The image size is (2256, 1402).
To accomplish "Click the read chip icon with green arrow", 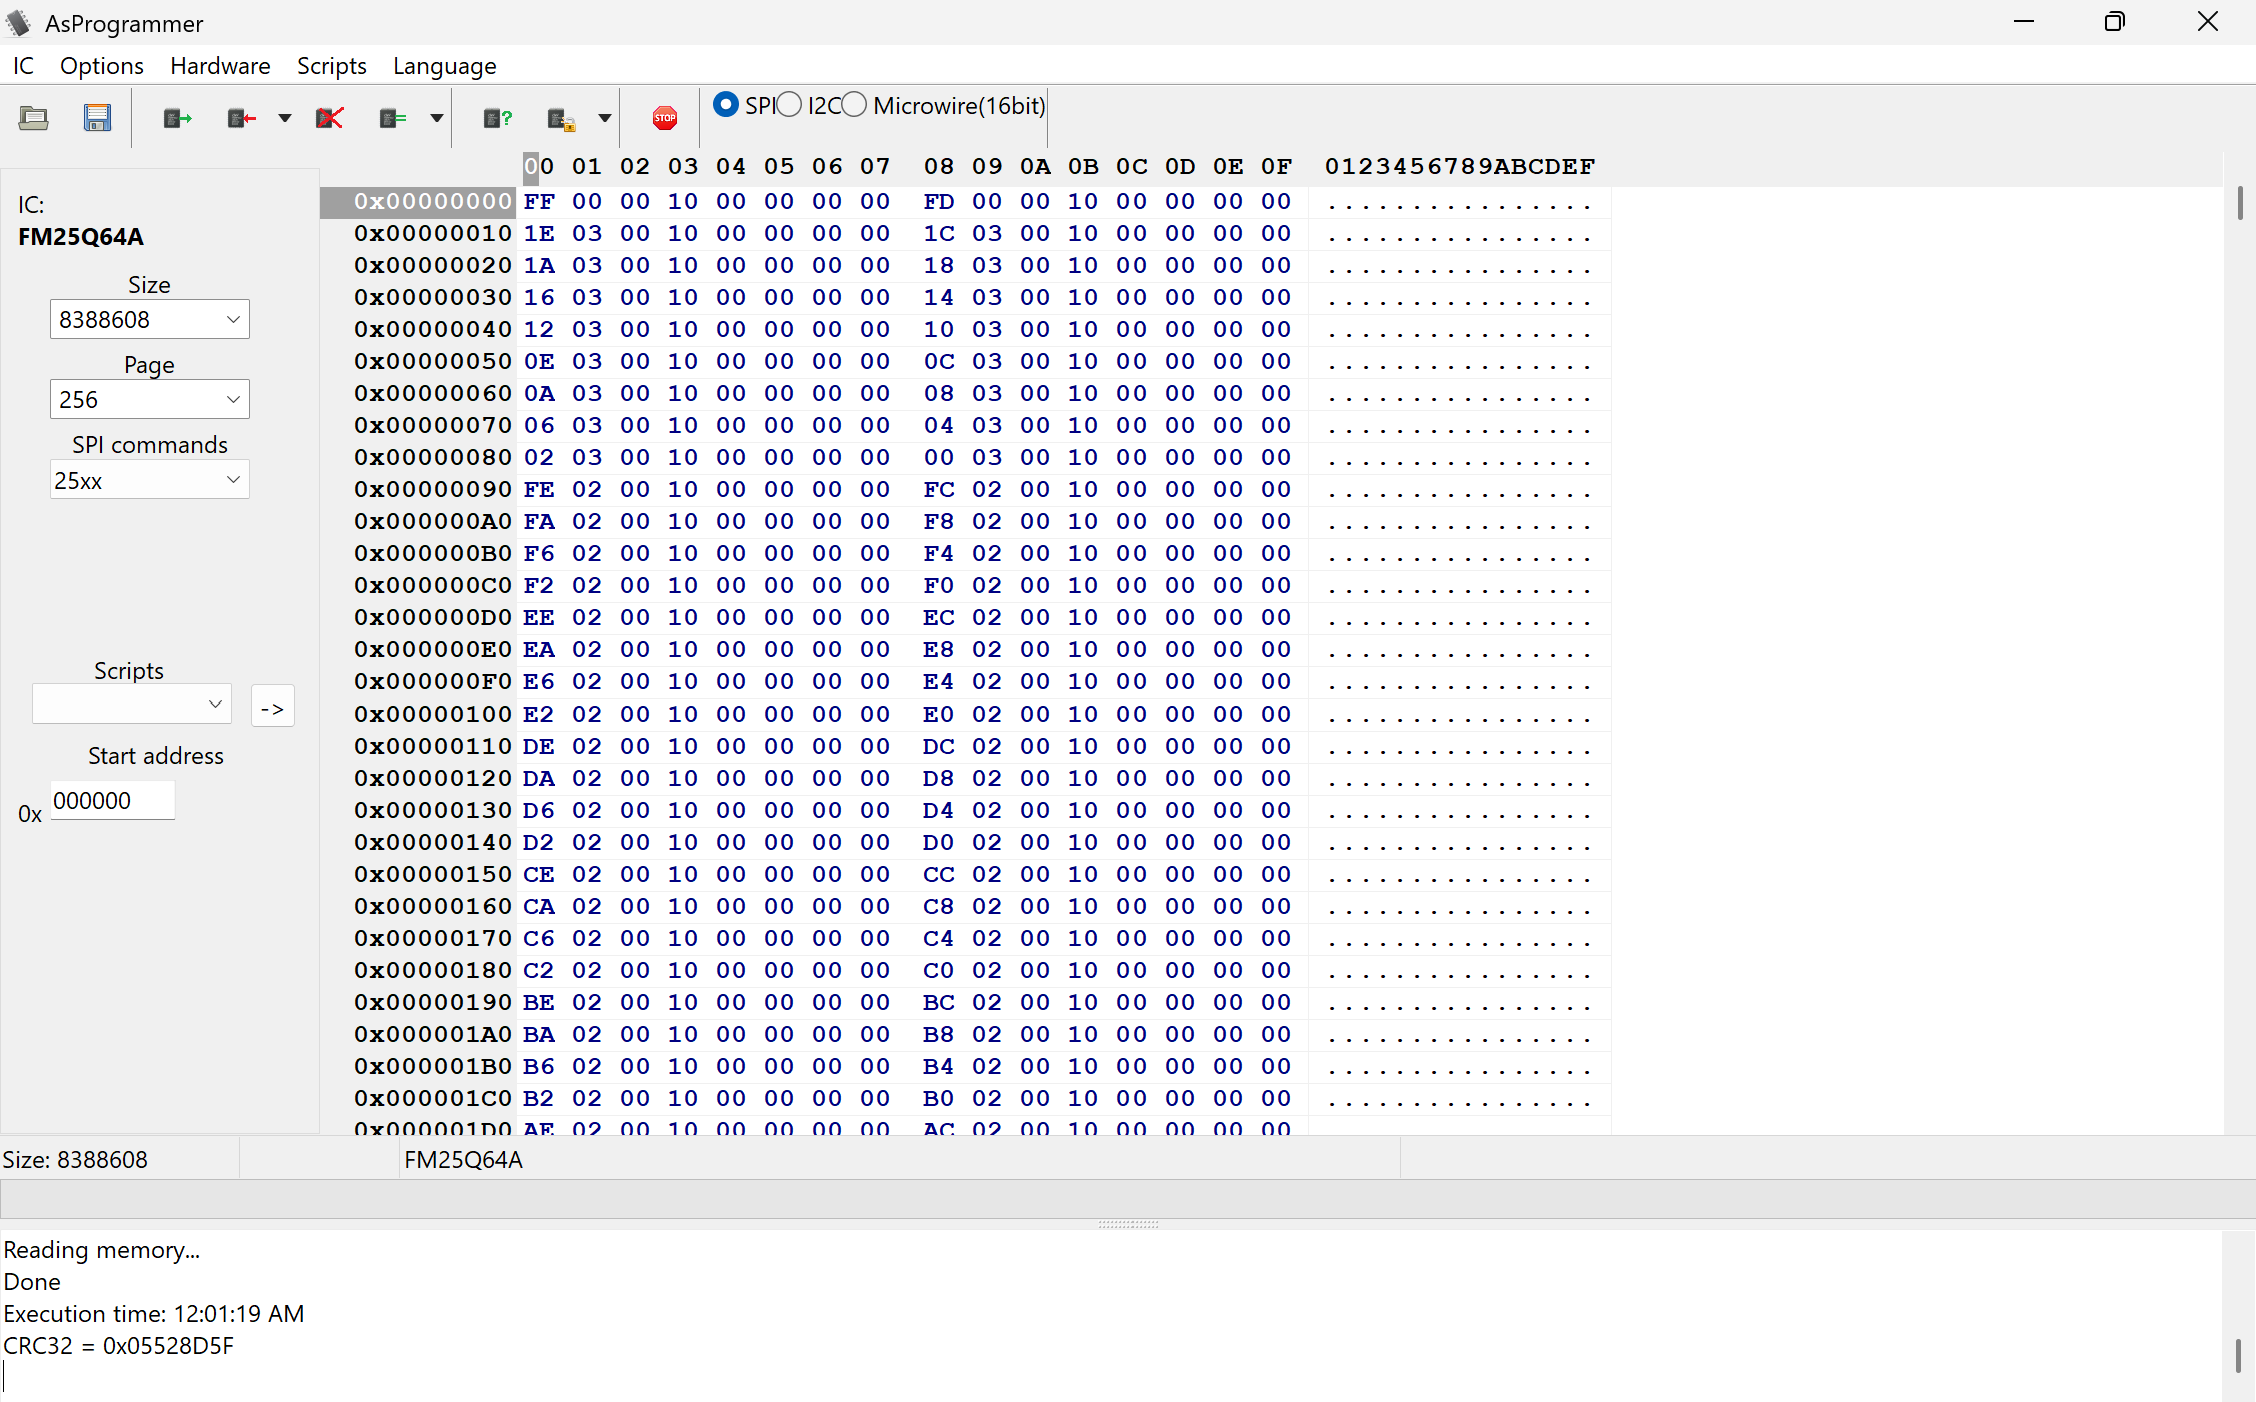I will [x=177, y=118].
